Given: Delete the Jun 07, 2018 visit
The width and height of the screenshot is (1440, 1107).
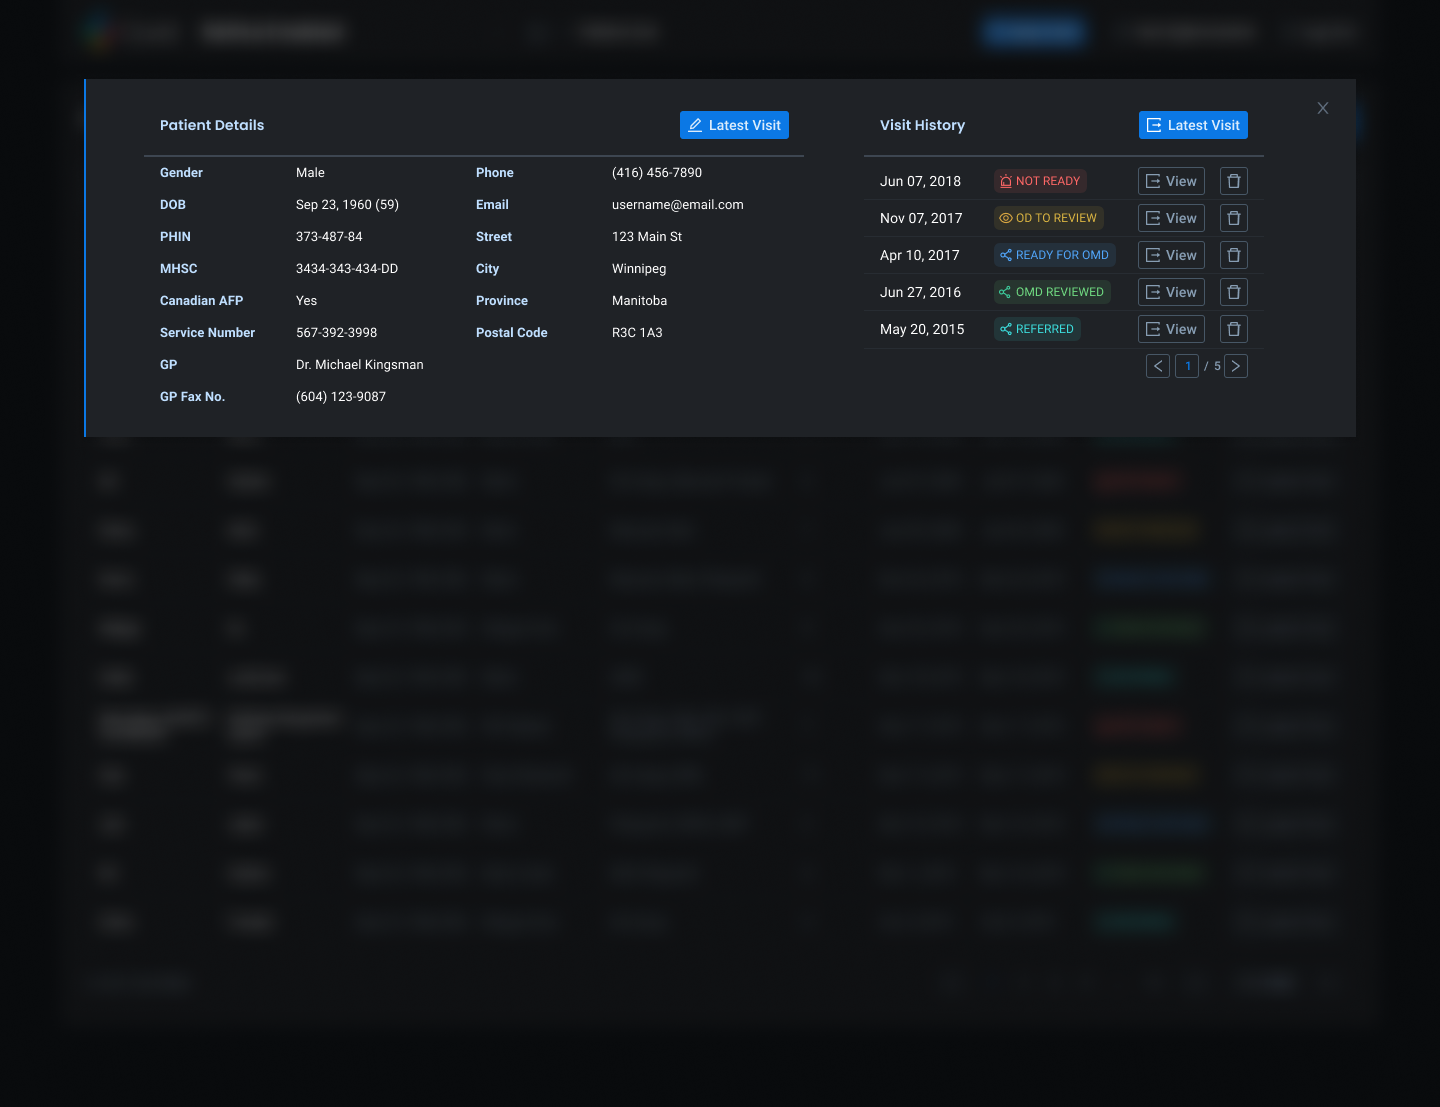Looking at the screenshot, I should [x=1233, y=181].
